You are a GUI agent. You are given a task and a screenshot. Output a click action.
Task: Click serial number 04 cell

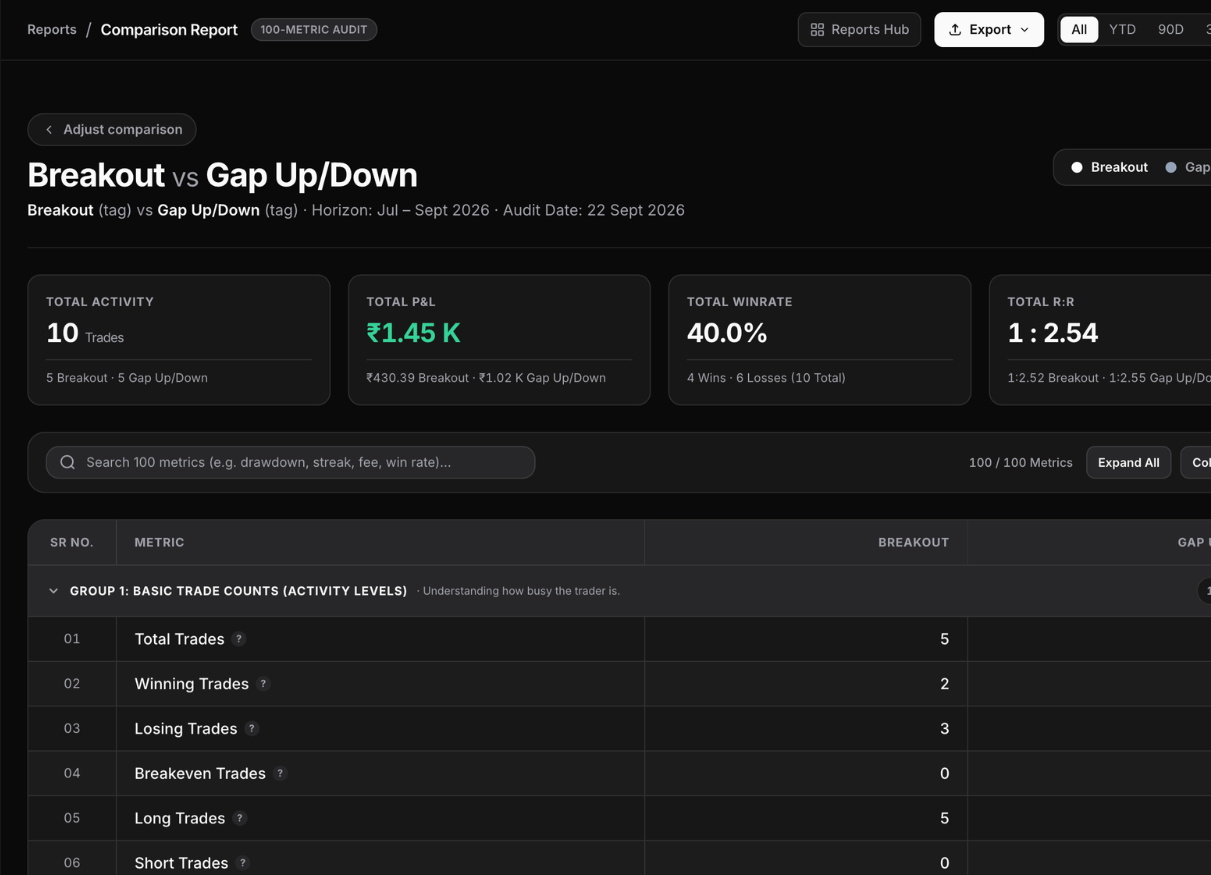click(x=72, y=773)
